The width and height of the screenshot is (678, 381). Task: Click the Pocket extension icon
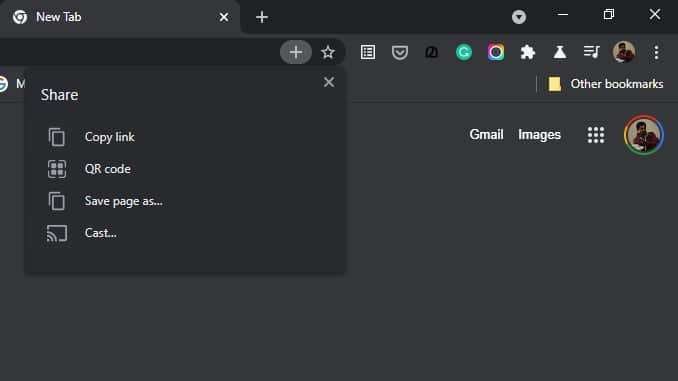400,52
